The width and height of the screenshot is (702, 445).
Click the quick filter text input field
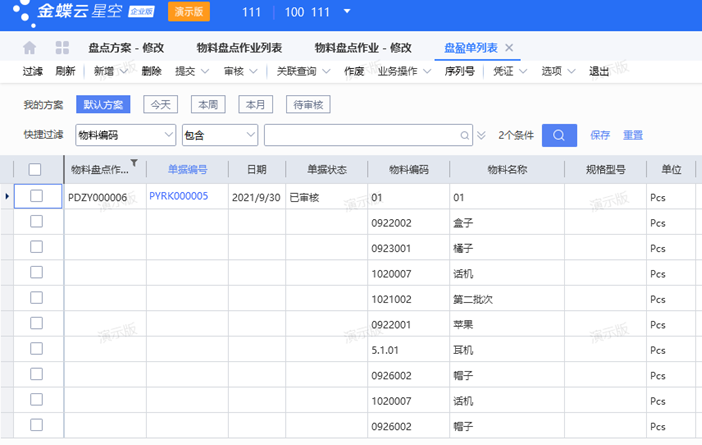pyautogui.click(x=360, y=135)
